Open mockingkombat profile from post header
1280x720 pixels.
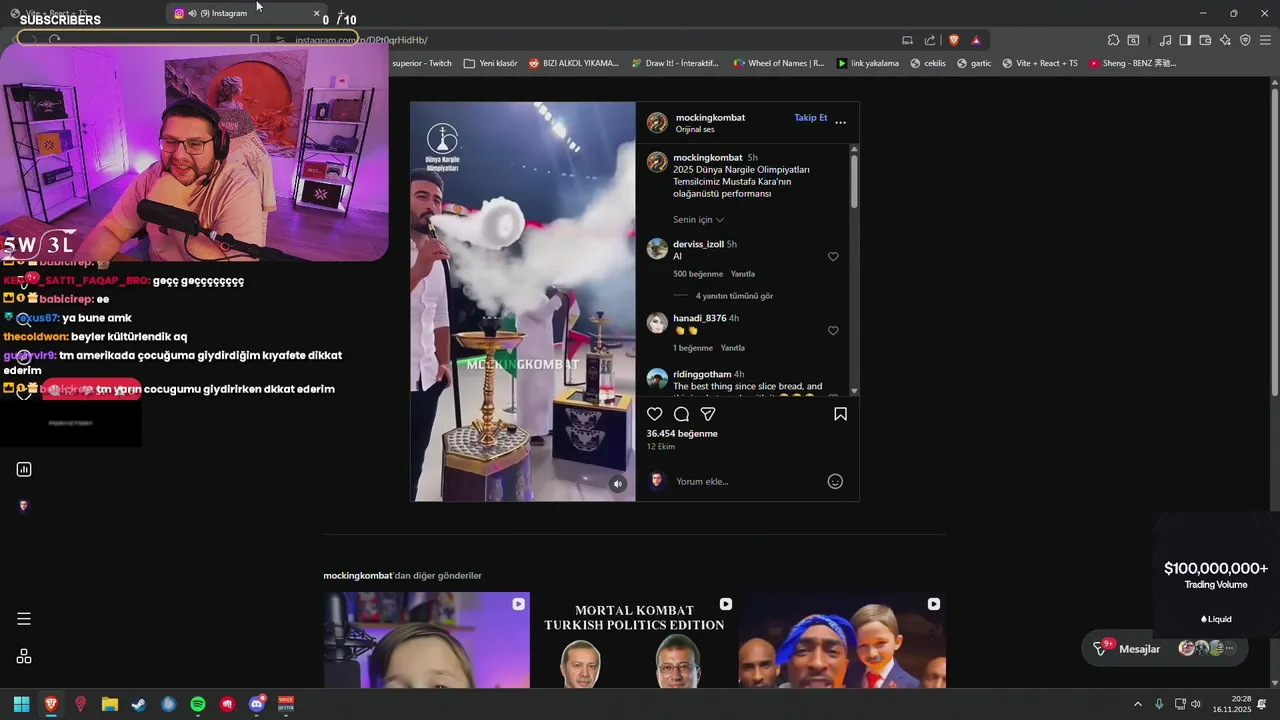[x=710, y=118]
